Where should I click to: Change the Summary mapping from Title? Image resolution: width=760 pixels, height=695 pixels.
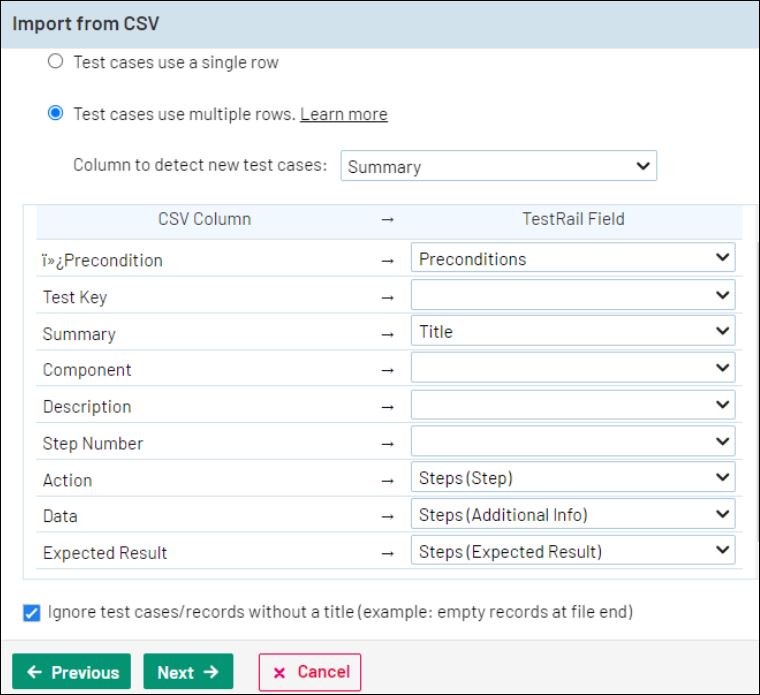click(x=572, y=332)
